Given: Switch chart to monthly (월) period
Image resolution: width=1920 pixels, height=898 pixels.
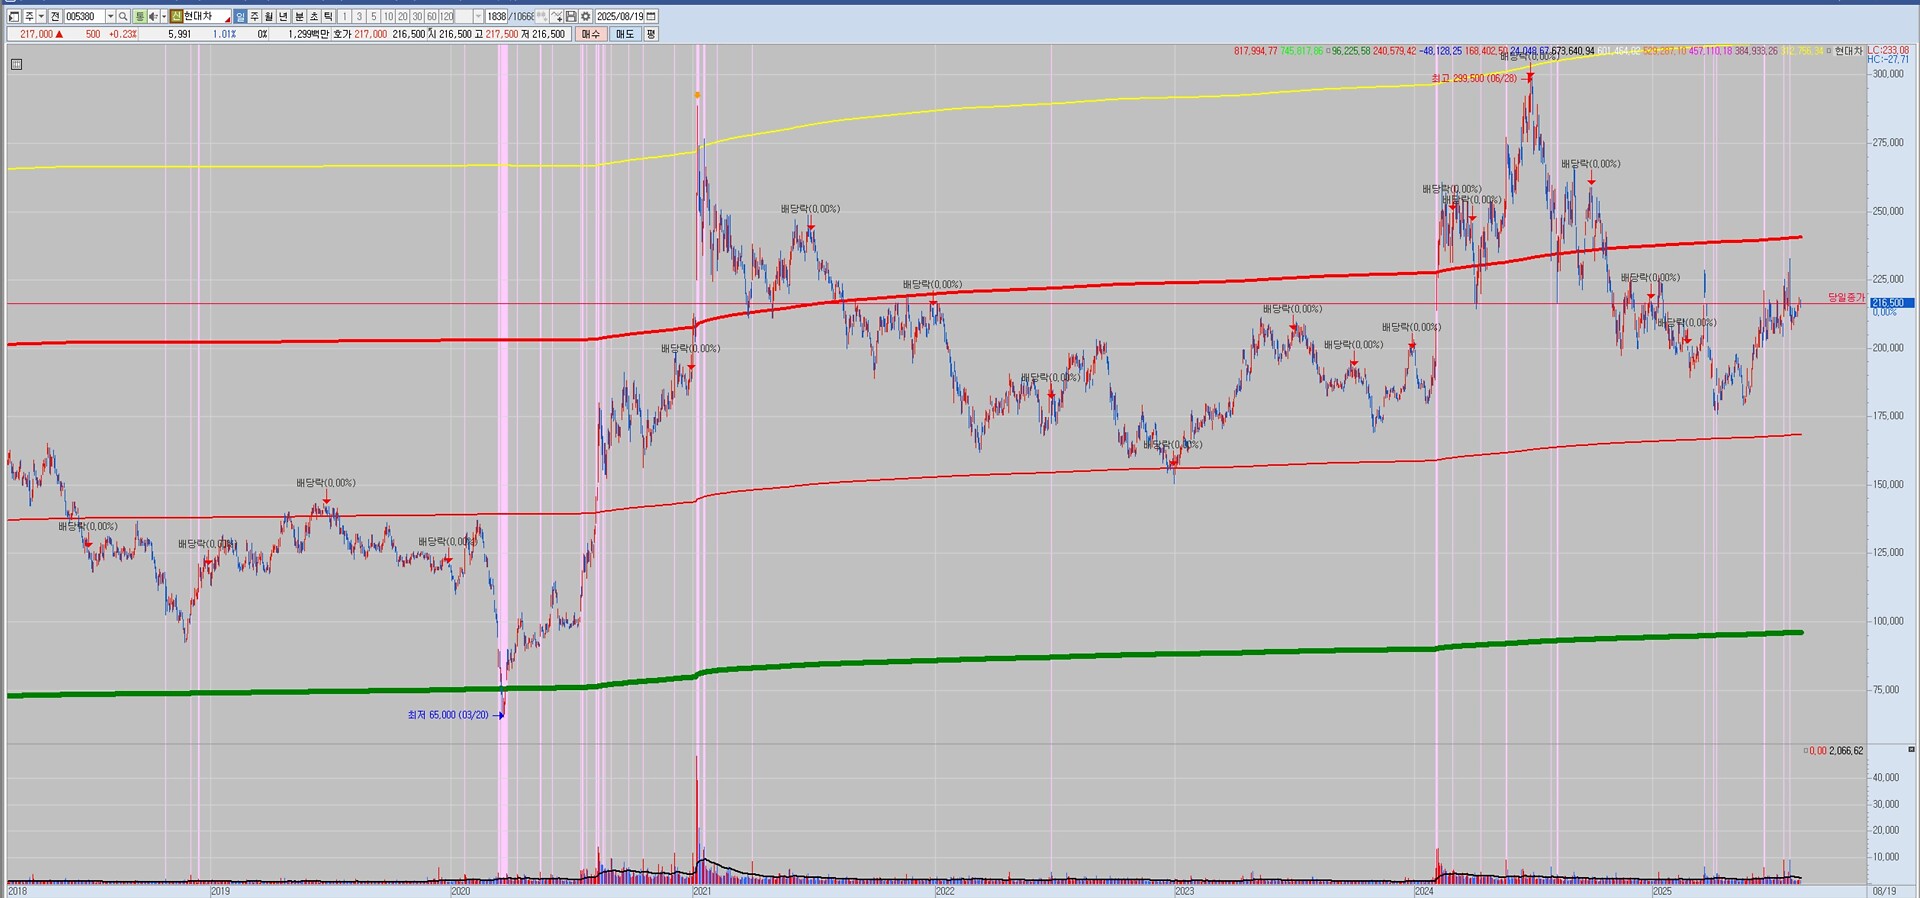Looking at the screenshot, I should pyautogui.click(x=269, y=17).
